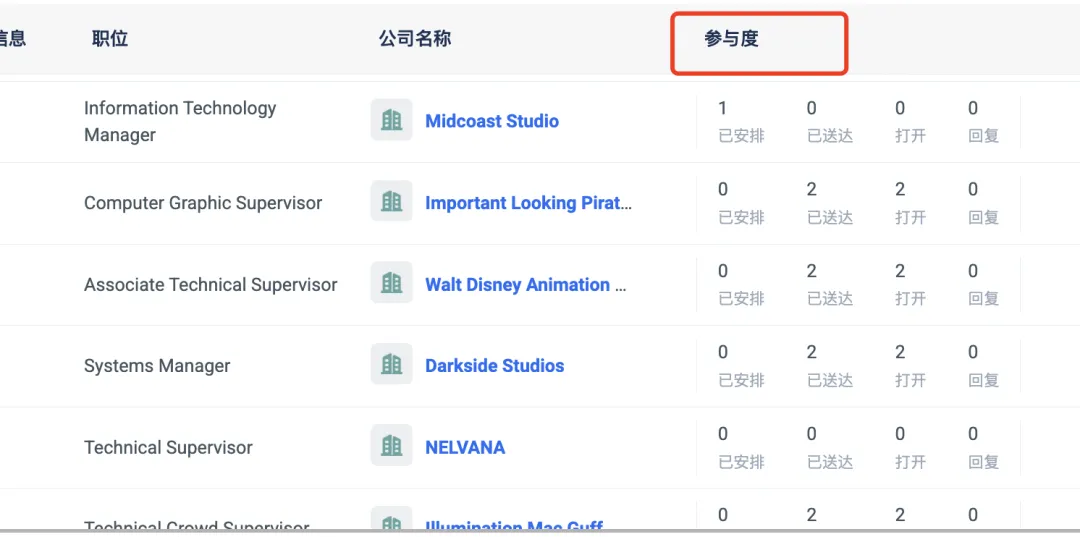Click the building icon beside Walt Disney Animation

tap(391, 284)
